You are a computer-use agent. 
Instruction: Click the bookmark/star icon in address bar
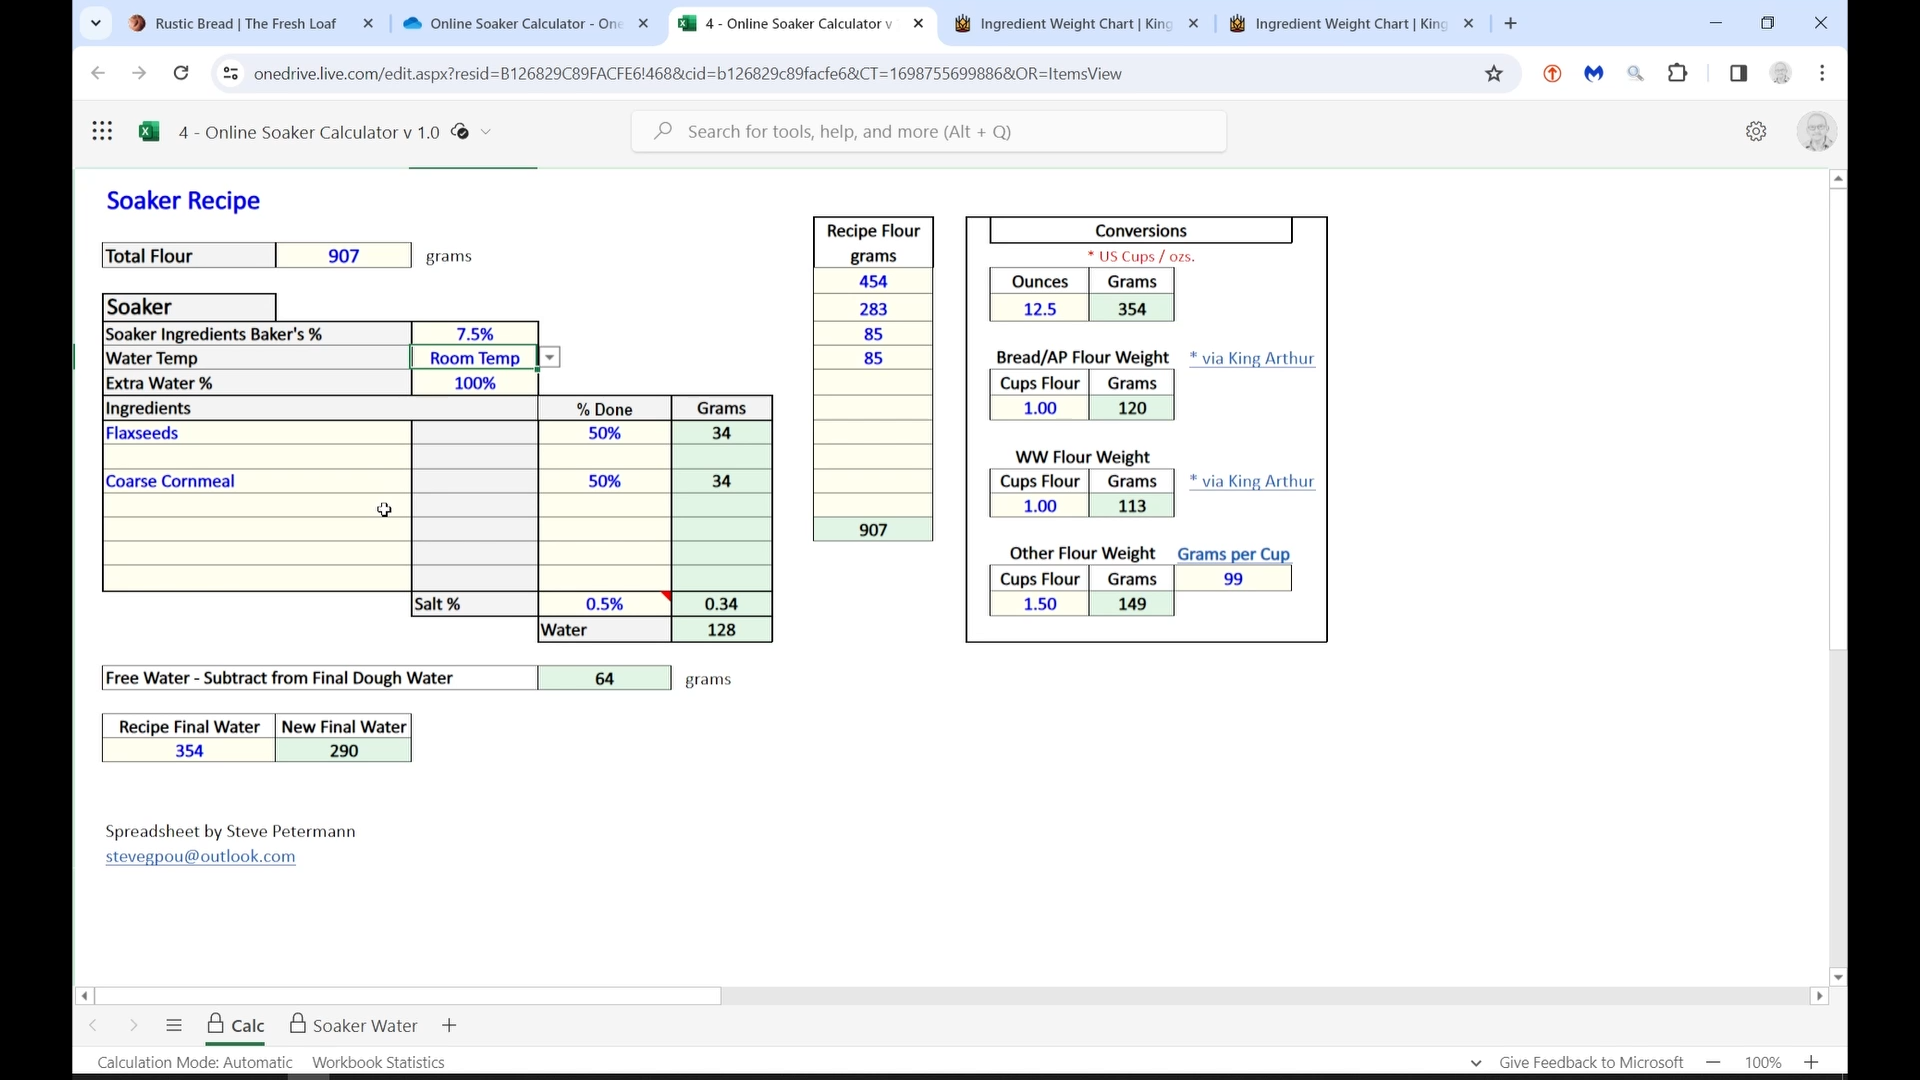tap(1493, 73)
